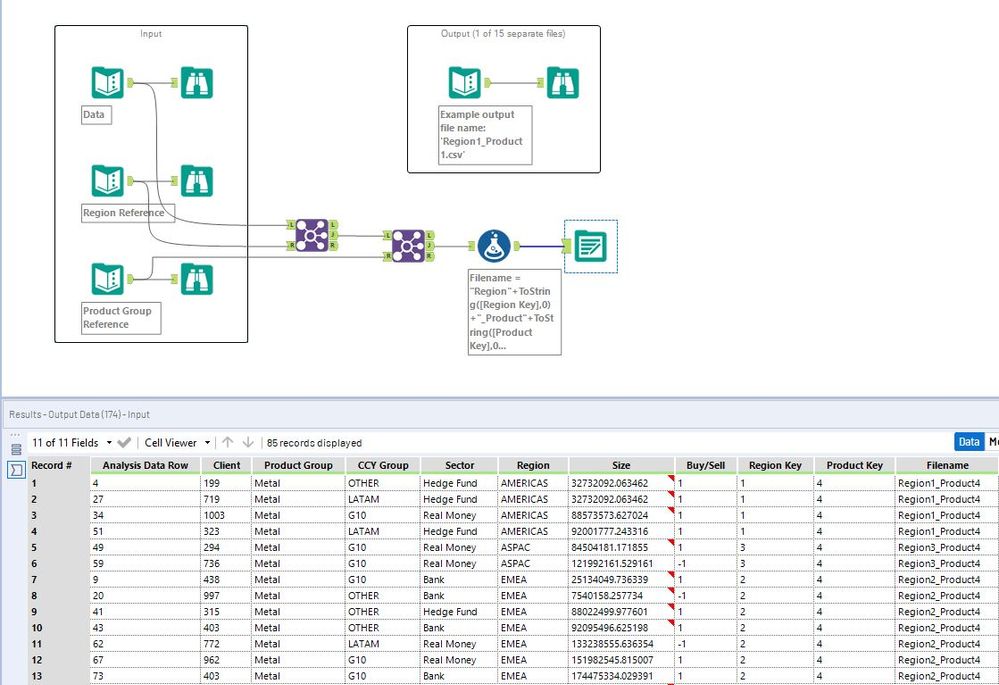
Task: Click Client cell 962 in record 12
Action: point(227,660)
